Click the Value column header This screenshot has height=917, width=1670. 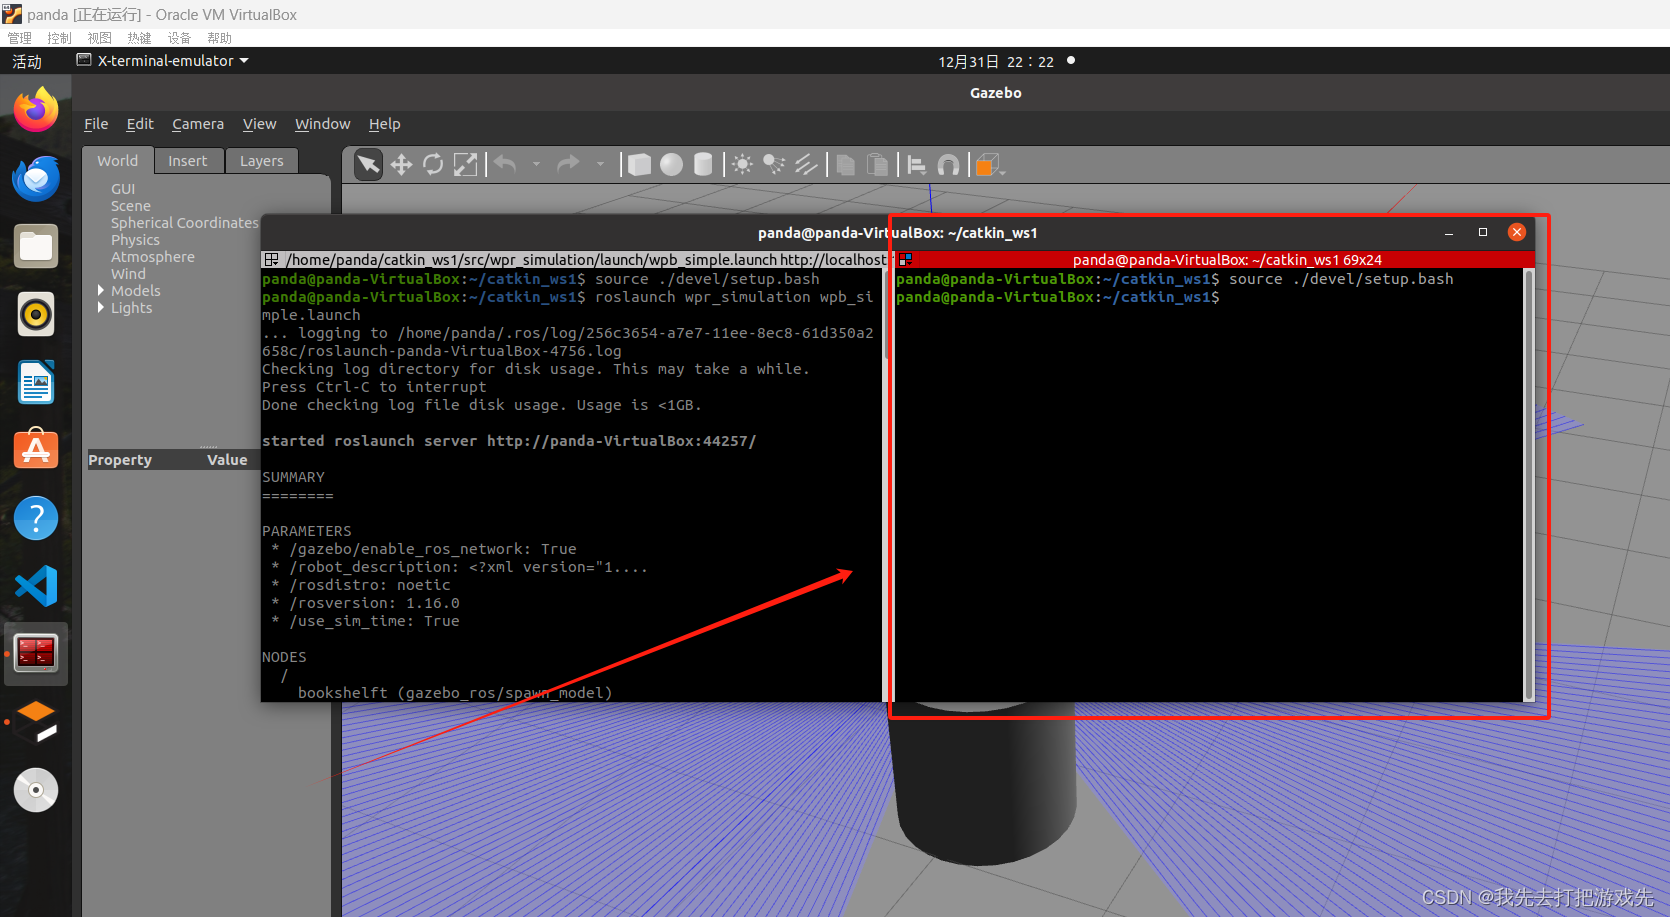(228, 460)
